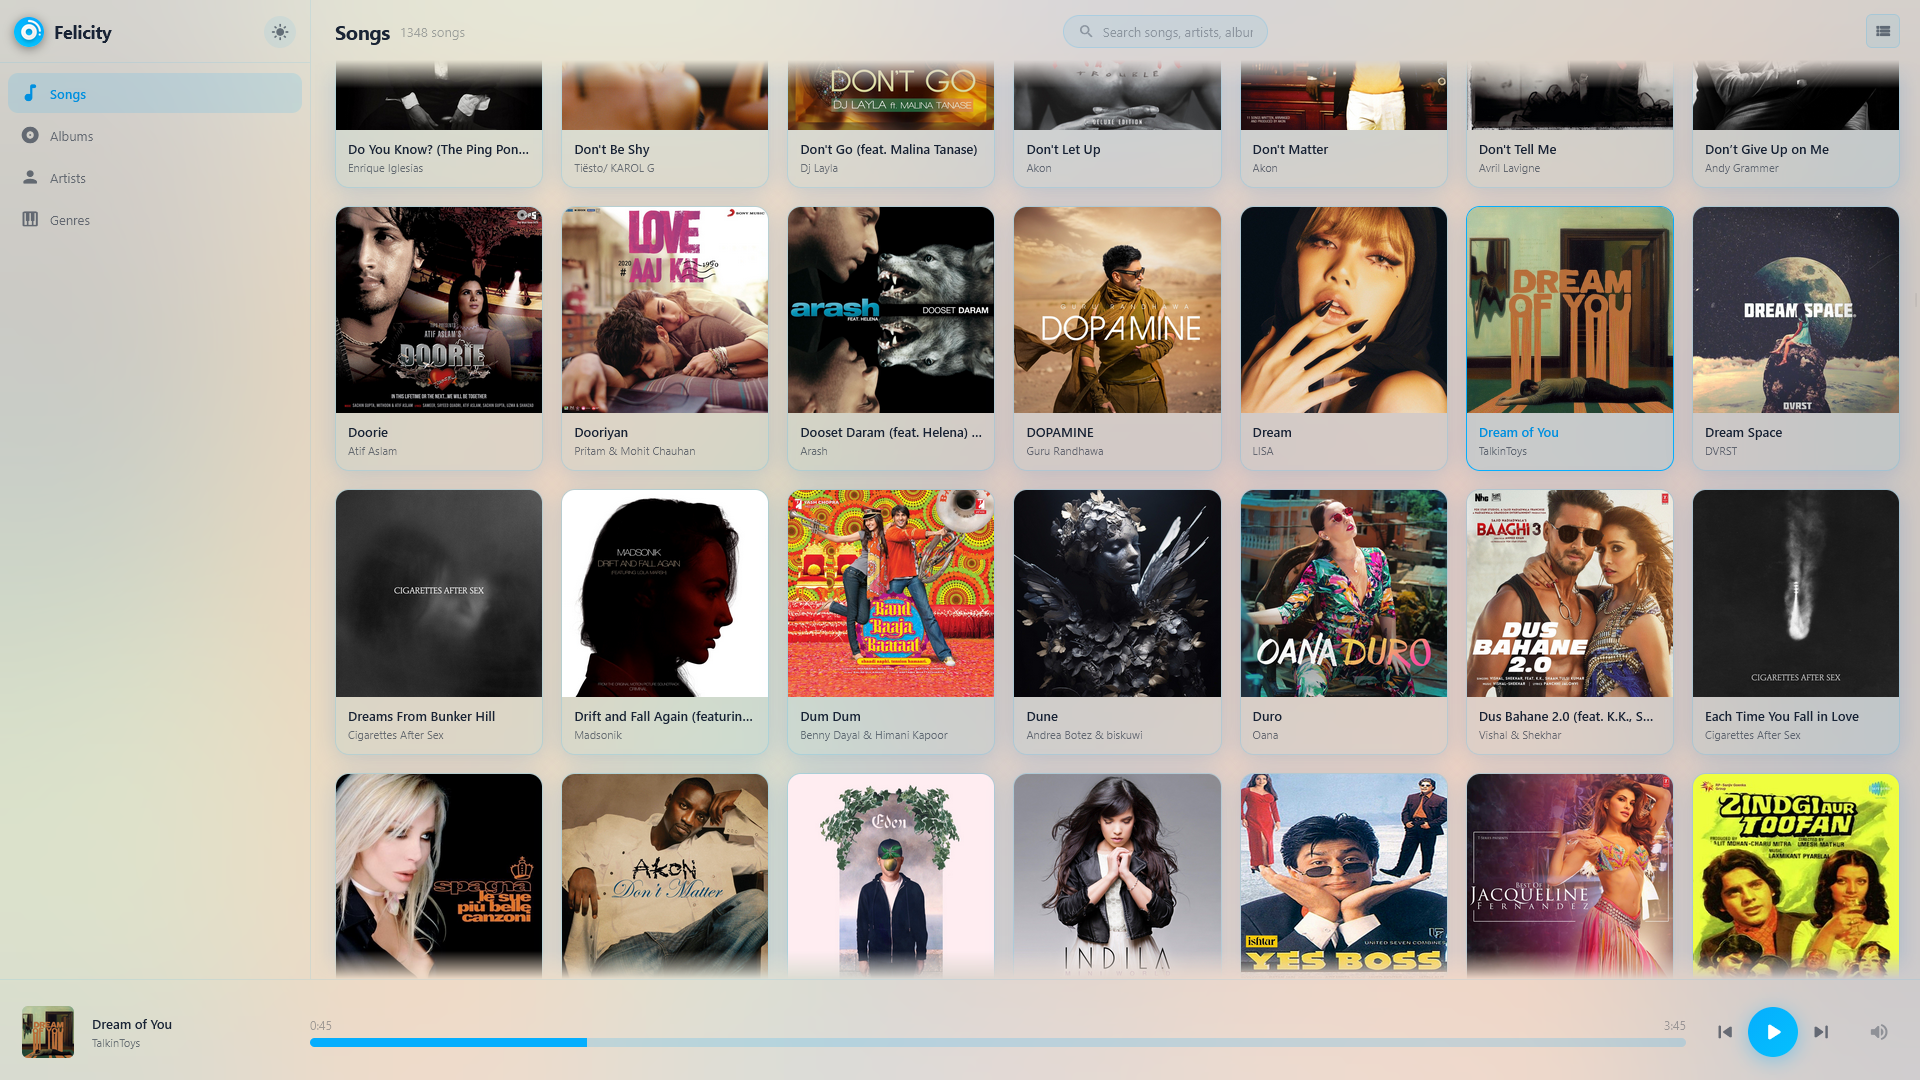Click the Songs music note icon
1920x1080 pixels.
click(x=30, y=93)
